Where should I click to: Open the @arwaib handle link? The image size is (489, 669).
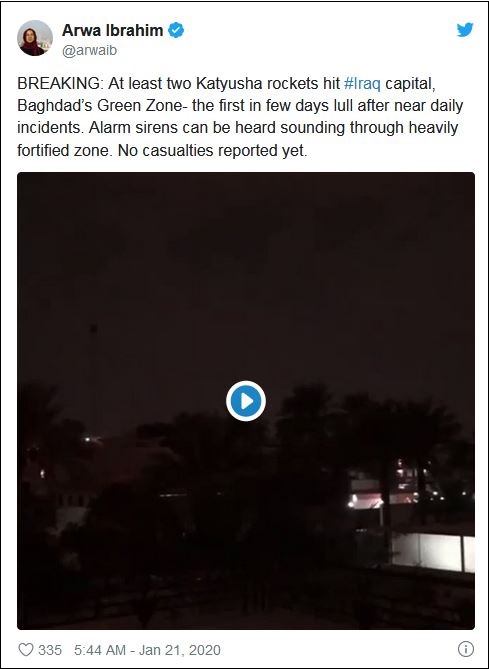click(89, 51)
